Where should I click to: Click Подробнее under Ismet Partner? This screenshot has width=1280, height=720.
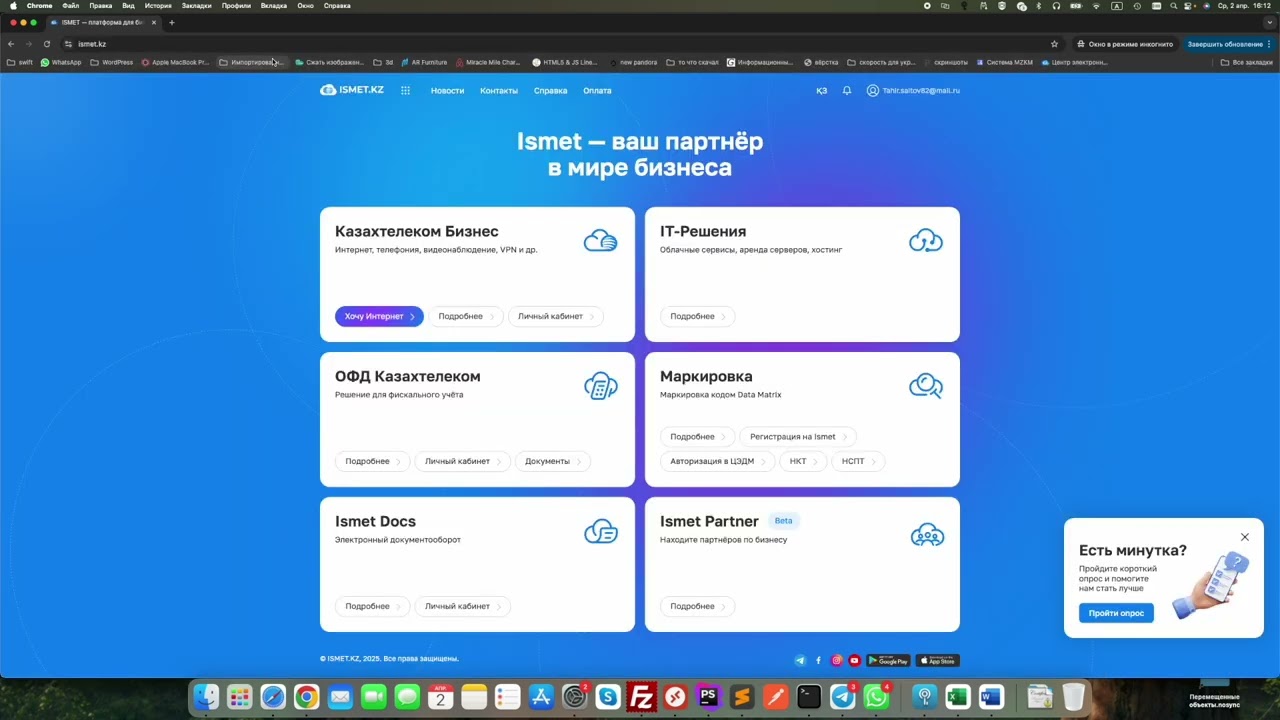[698, 606]
